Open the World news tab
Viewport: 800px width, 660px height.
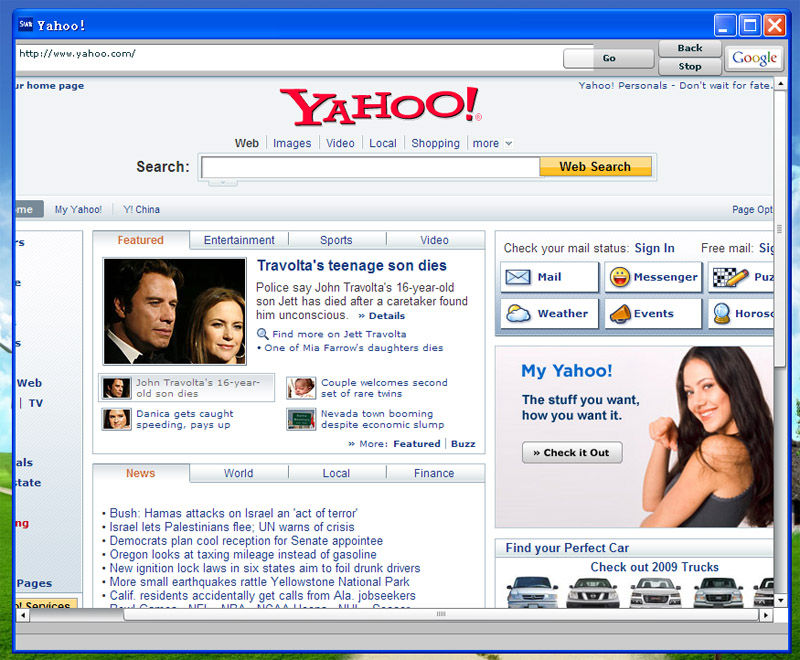coord(238,473)
